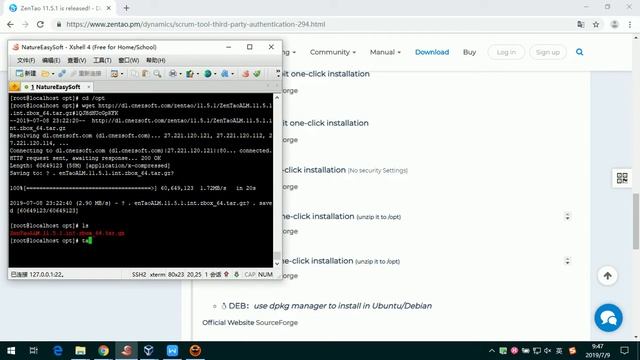Screen dimensions: 640x360
Task: Open File Explorer from the taskbar
Action: (80, 351)
